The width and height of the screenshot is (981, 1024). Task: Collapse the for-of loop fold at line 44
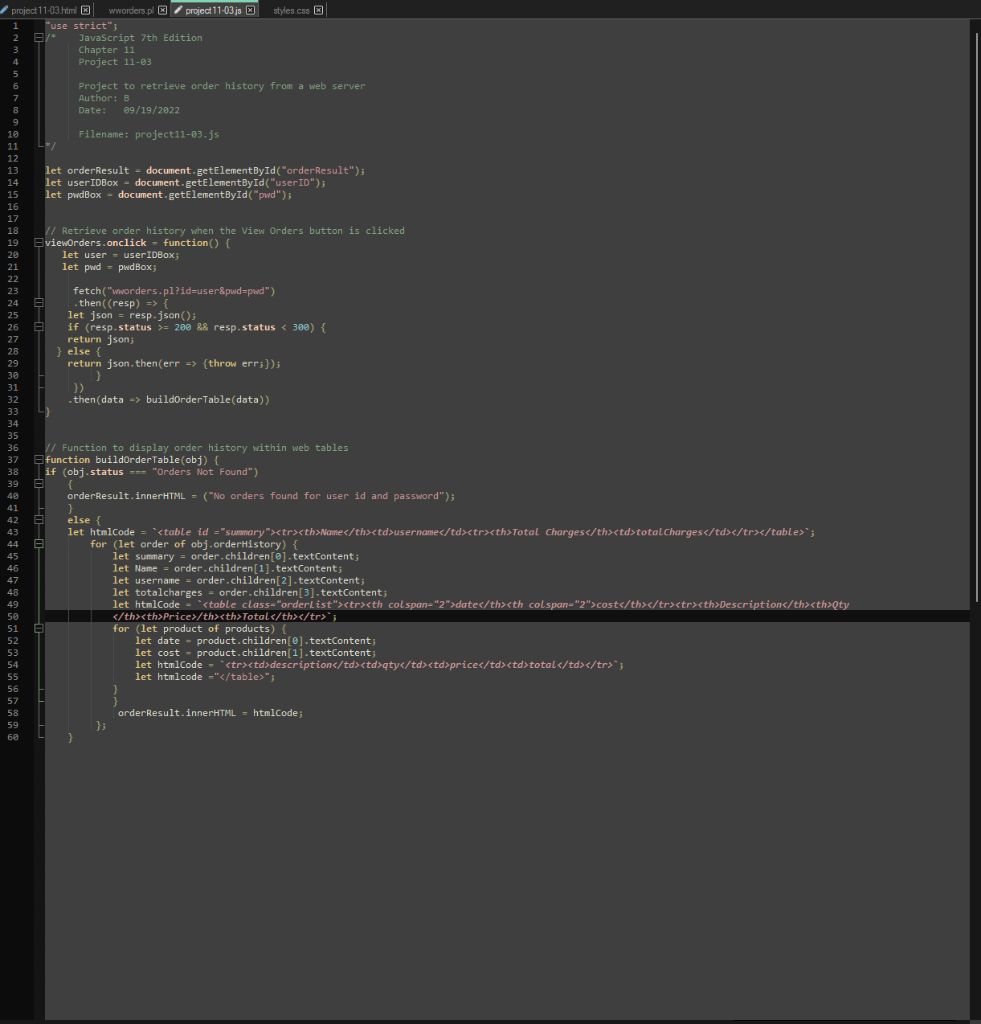(x=37, y=543)
